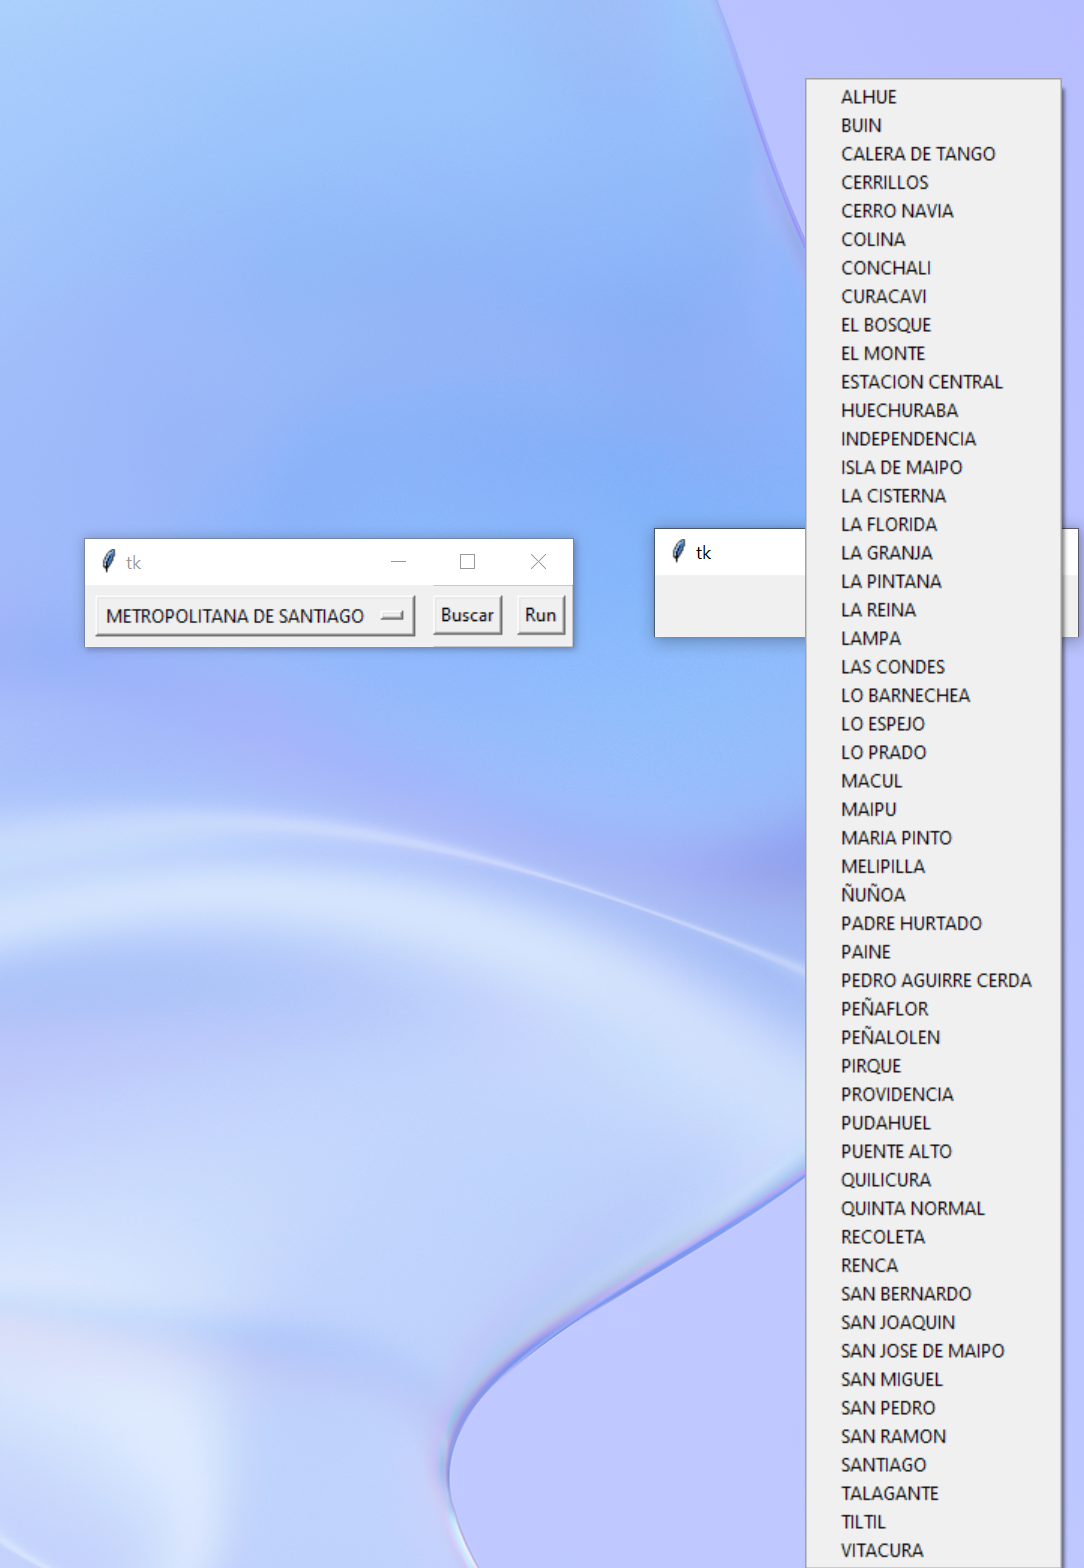Select LA CISTERNA in the menu
Image resolution: width=1084 pixels, height=1568 pixels.
tap(933, 496)
